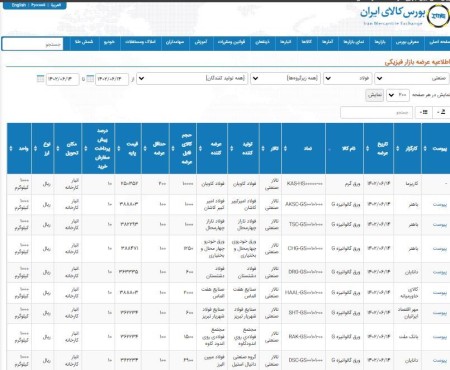Click sort arrows in the تاریخ عرضه column header
The width and height of the screenshot is (450, 370).
tap(367, 148)
